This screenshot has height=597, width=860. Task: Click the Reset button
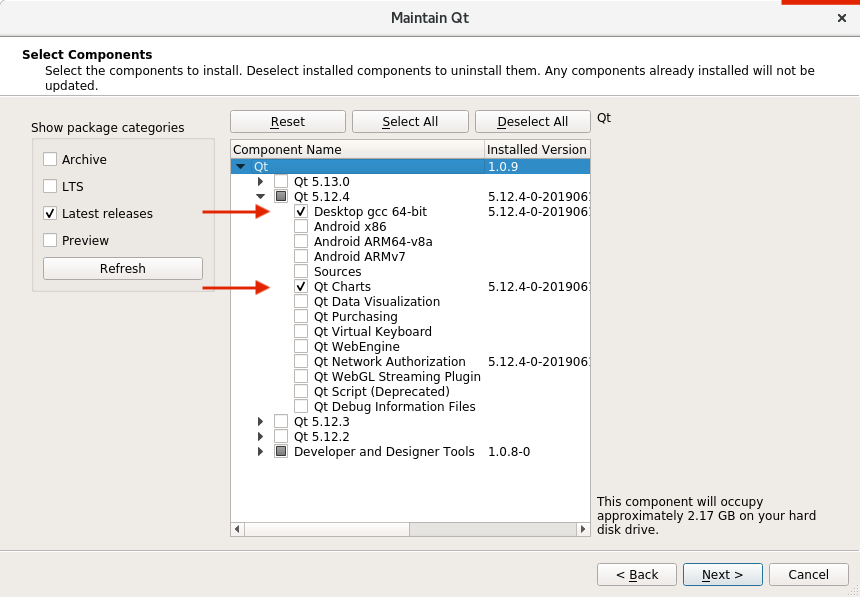click(288, 121)
